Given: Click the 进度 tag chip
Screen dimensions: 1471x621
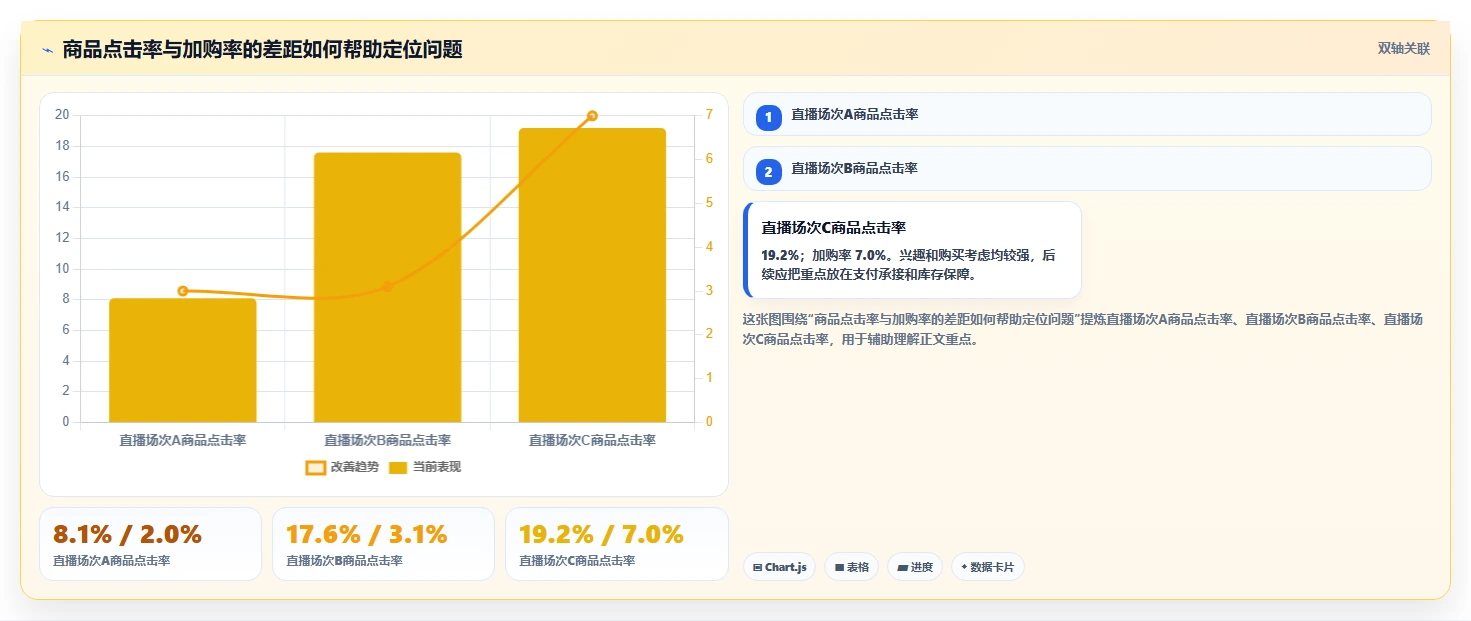Looking at the screenshot, I should [x=915, y=567].
